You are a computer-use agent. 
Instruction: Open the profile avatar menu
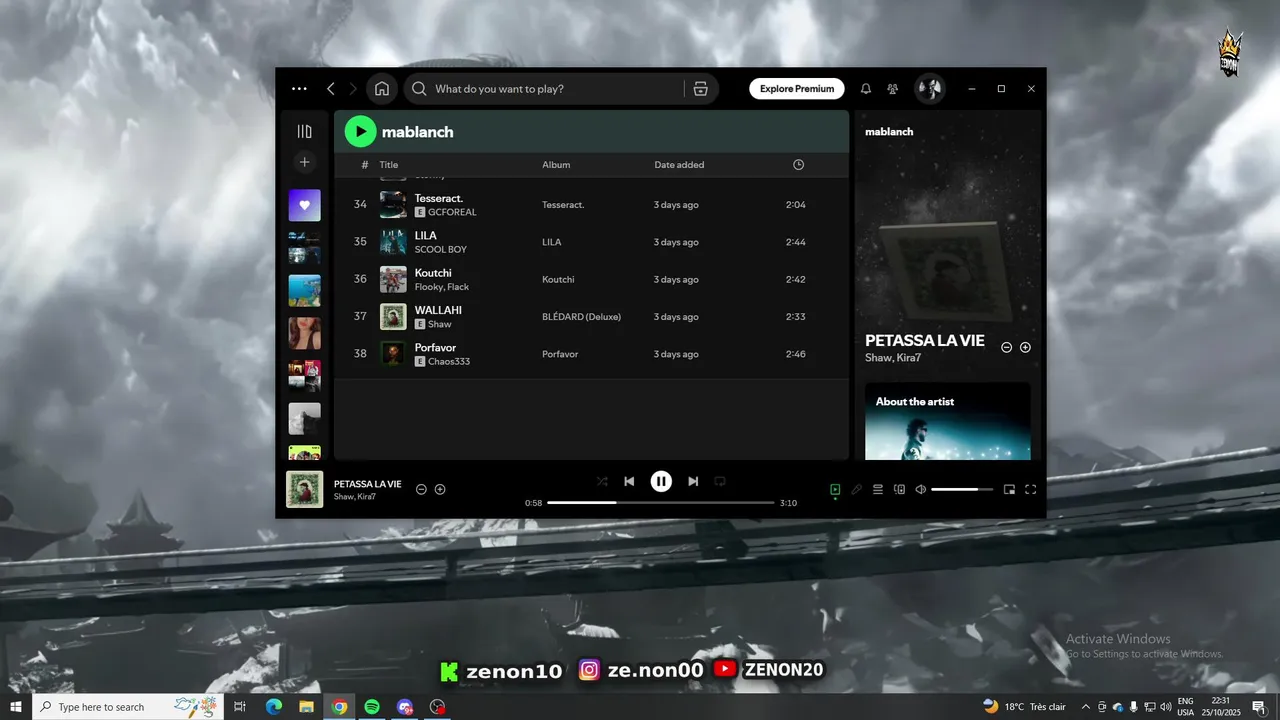tap(930, 89)
